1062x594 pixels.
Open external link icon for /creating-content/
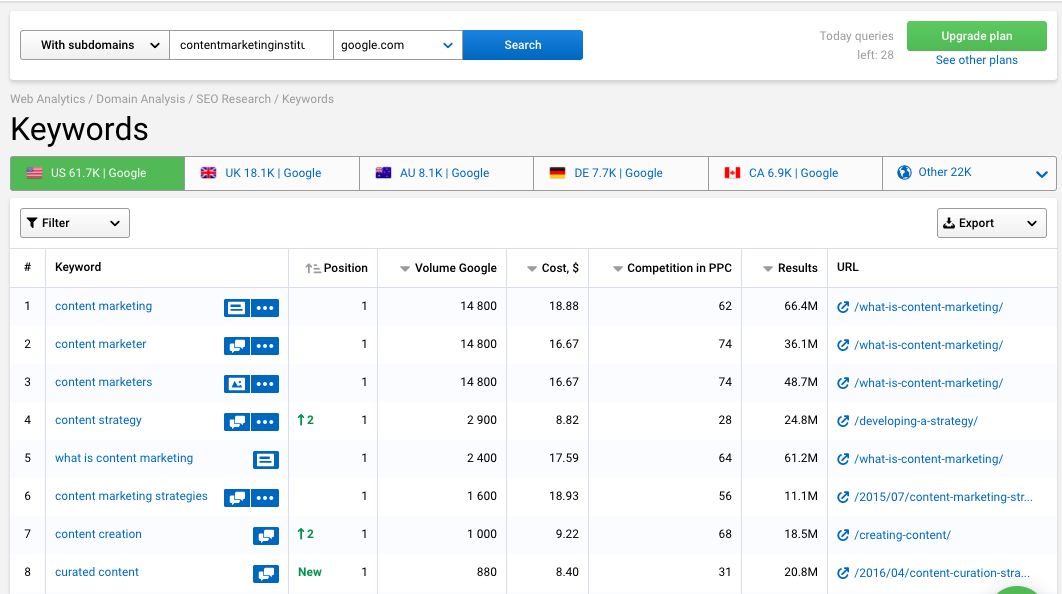(x=843, y=535)
